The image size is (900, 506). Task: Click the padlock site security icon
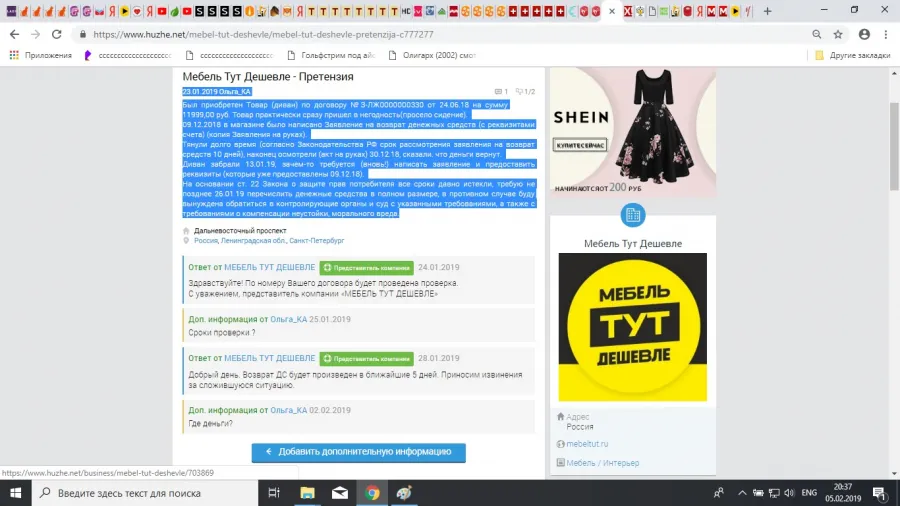(x=83, y=34)
